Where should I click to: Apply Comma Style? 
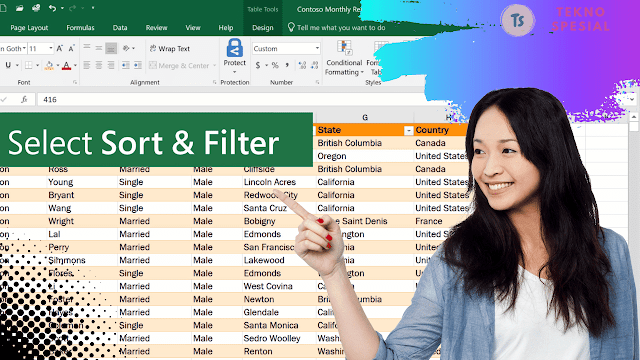(287, 65)
